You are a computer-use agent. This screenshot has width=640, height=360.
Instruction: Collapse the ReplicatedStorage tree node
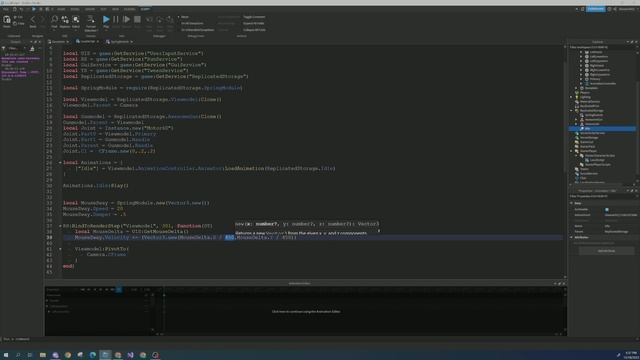pyautogui.click(x=571, y=111)
